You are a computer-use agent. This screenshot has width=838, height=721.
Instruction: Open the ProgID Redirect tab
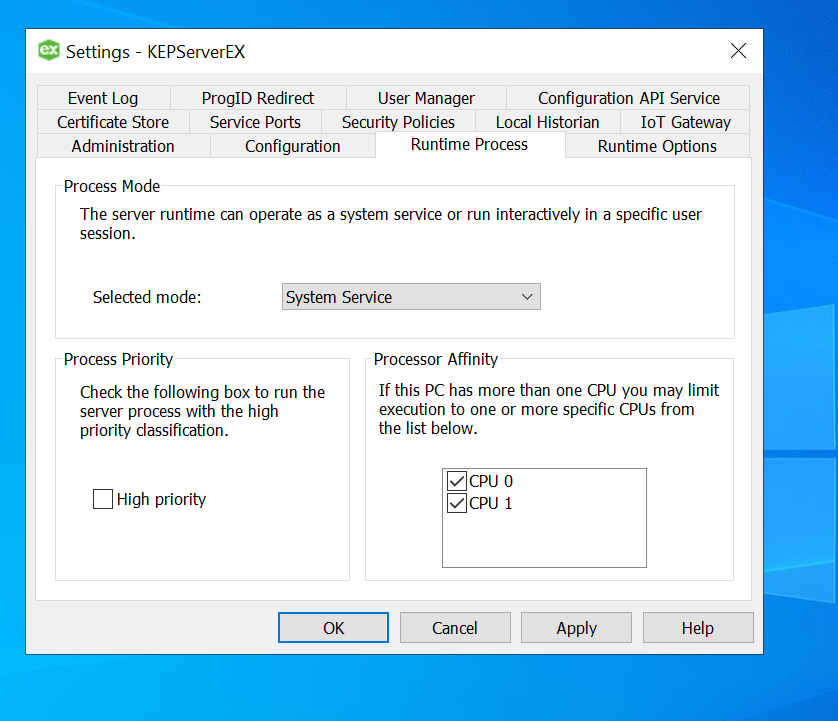pyautogui.click(x=258, y=98)
